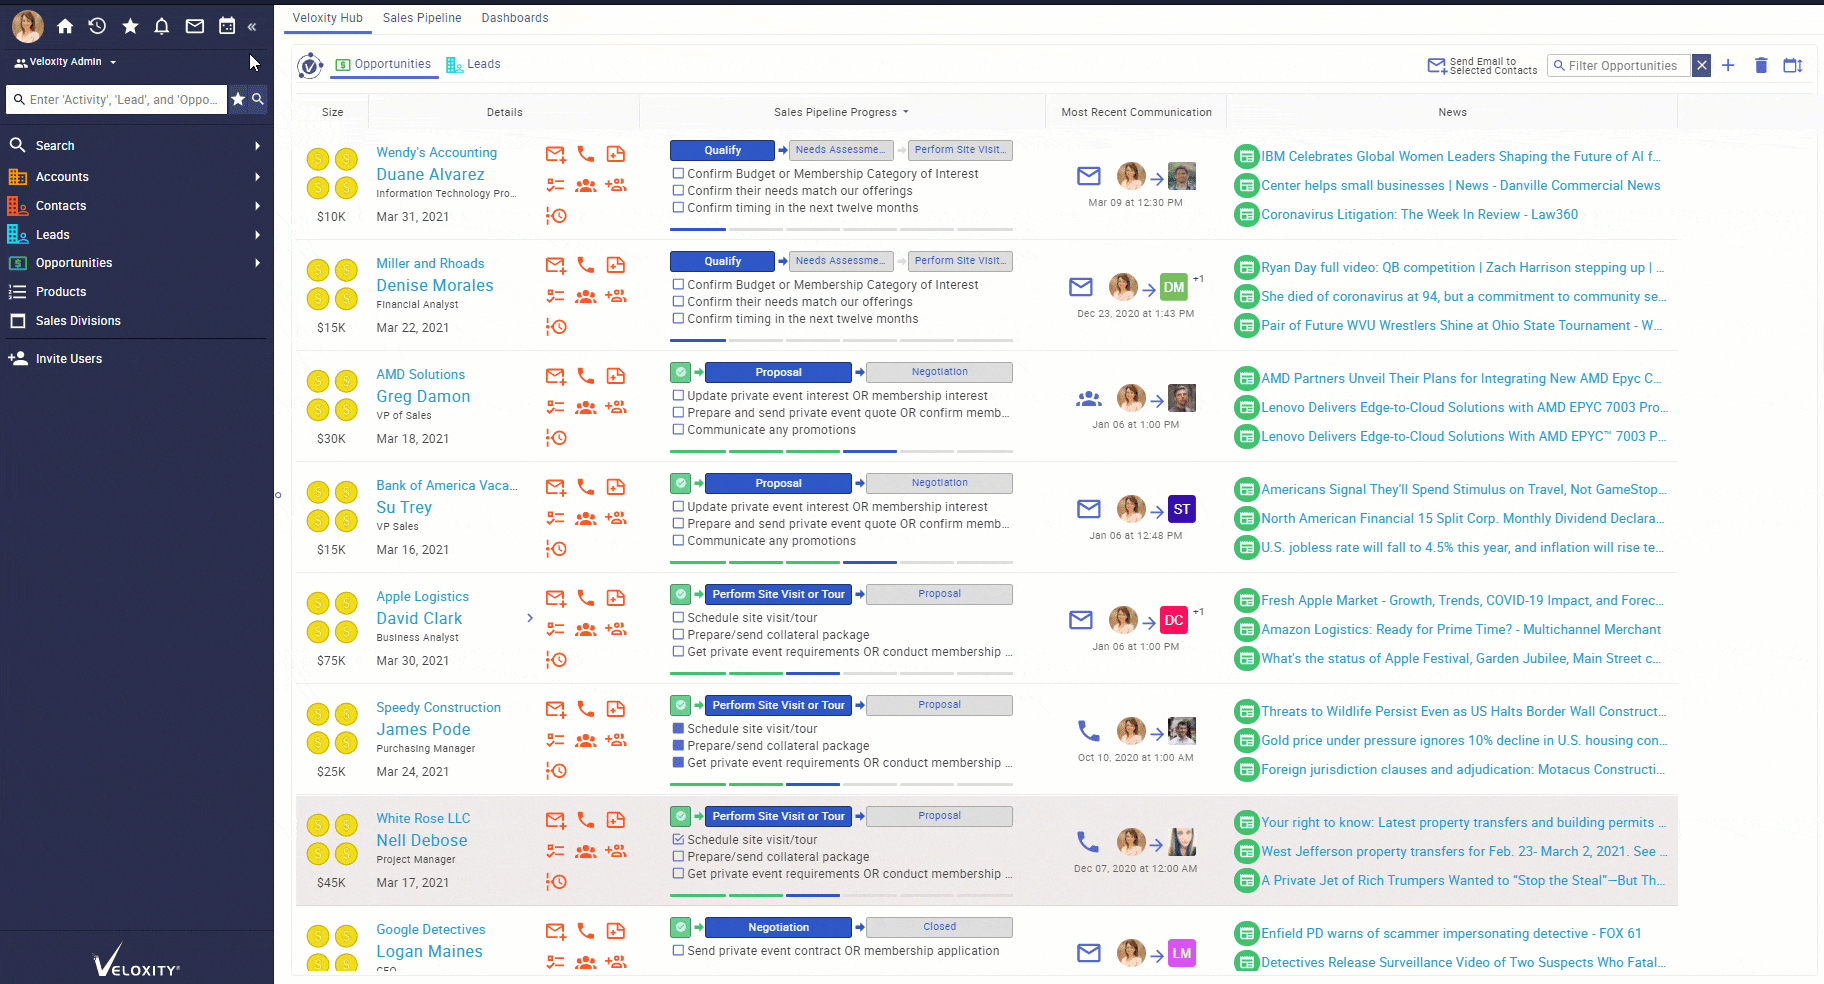Screen dimensions: 1824x984
Task: Open the calendar icon in top bar
Action: pos(227,27)
